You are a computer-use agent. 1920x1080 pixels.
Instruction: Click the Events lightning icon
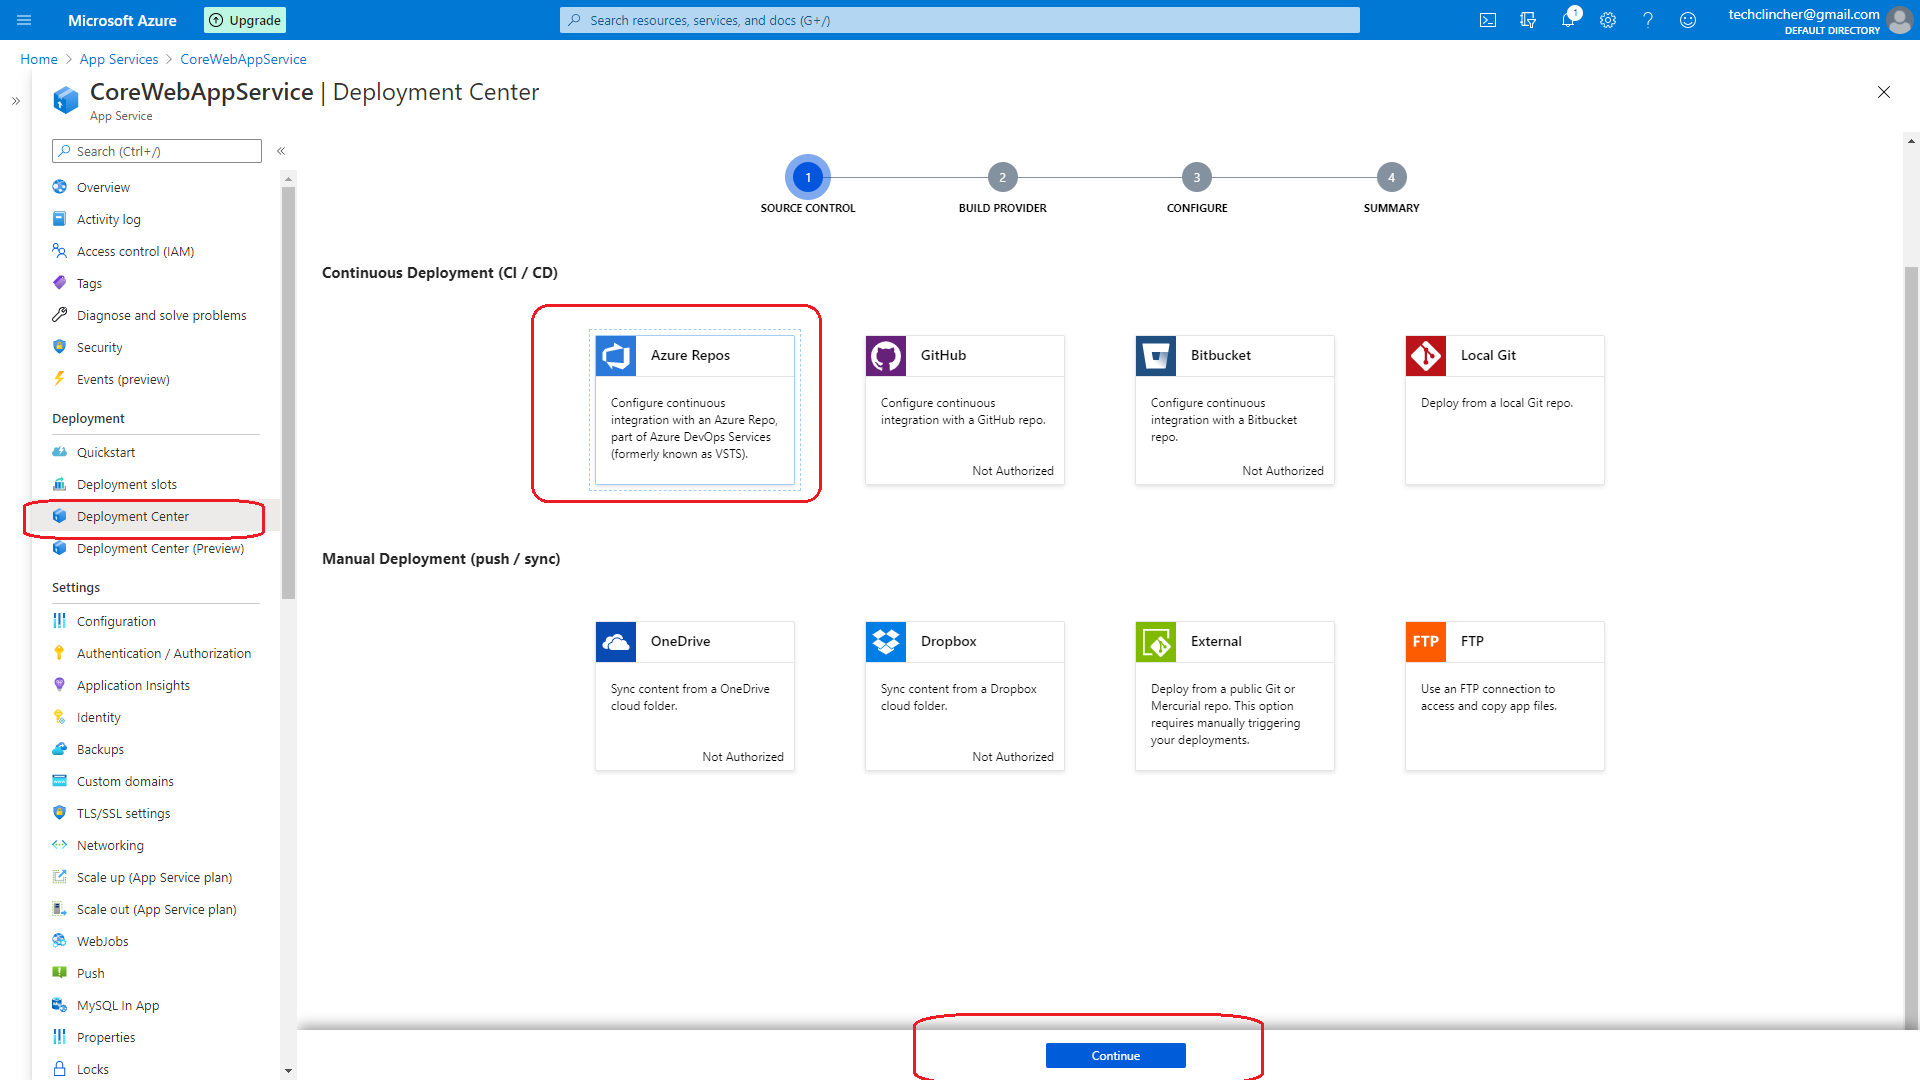[60, 379]
